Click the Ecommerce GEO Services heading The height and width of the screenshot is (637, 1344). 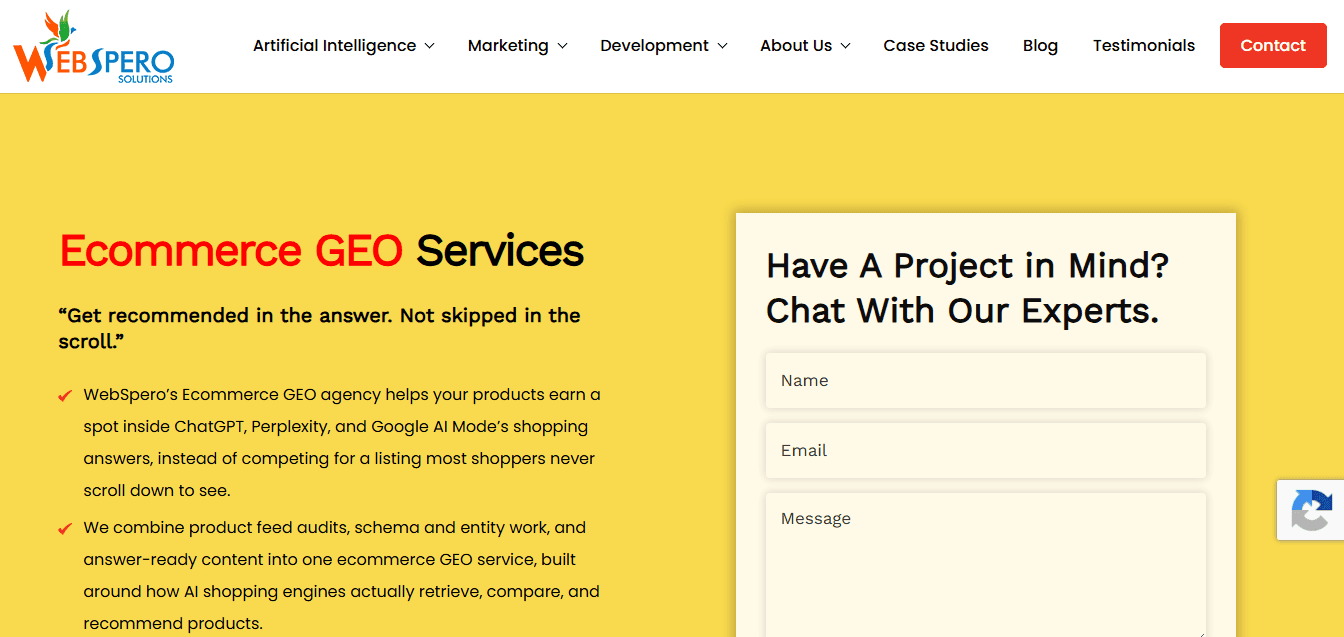pos(321,251)
